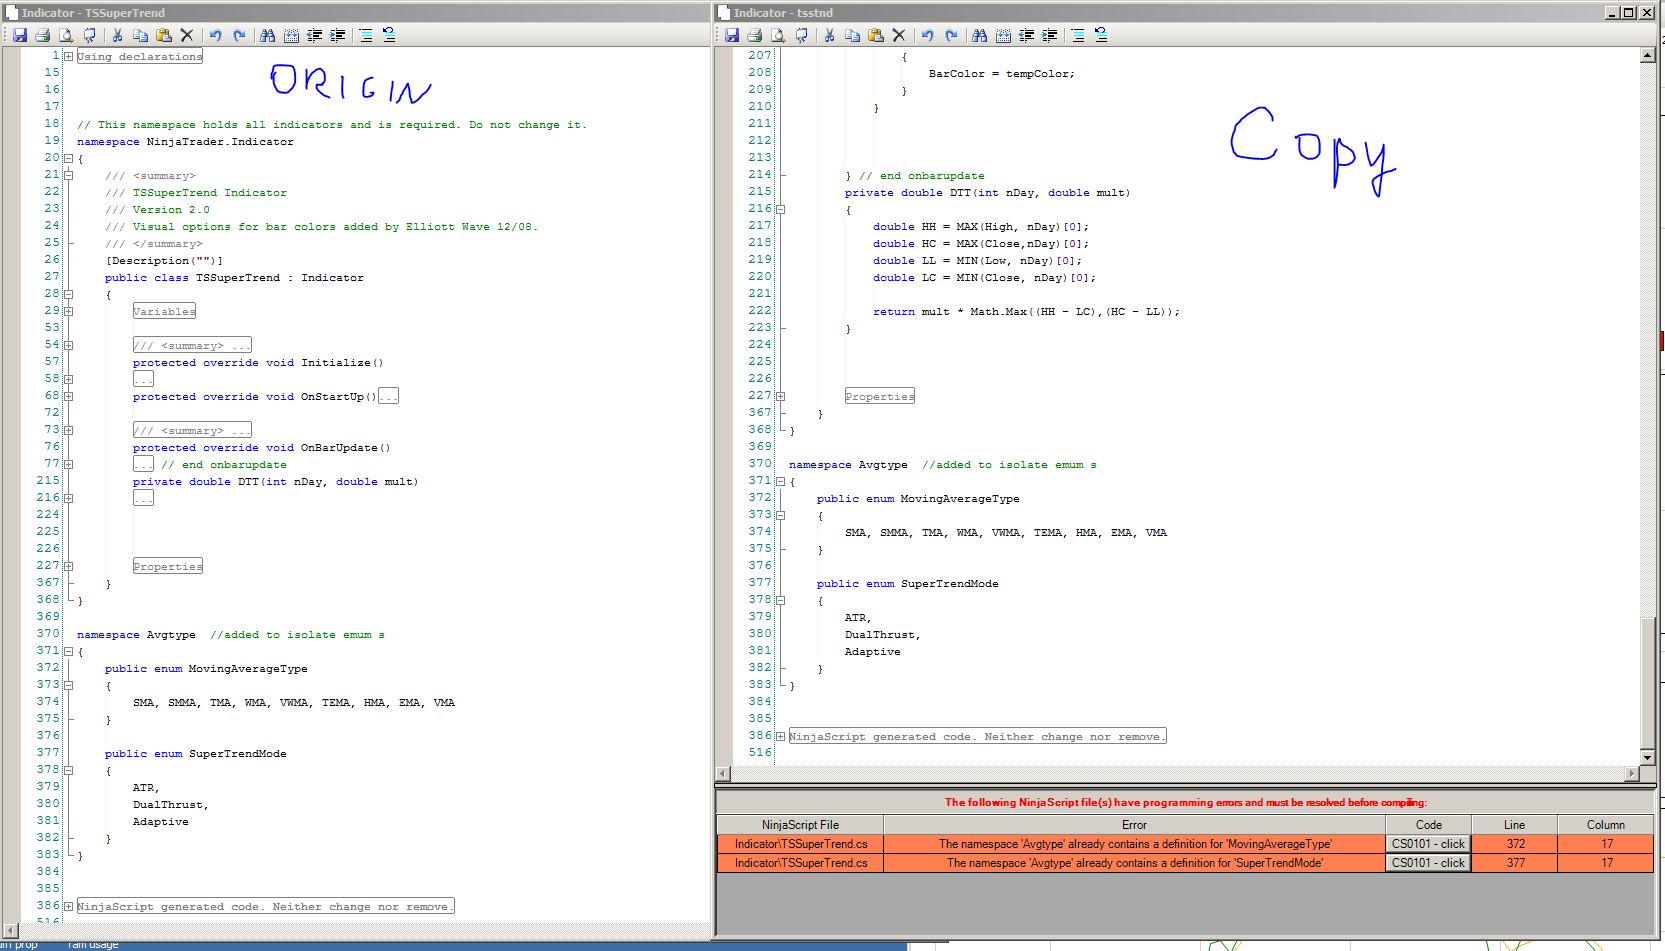This screenshot has width=1665, height=951.
Task: Select the 'already contains a definition for MovingAverageType' error
Action: 1135,844
